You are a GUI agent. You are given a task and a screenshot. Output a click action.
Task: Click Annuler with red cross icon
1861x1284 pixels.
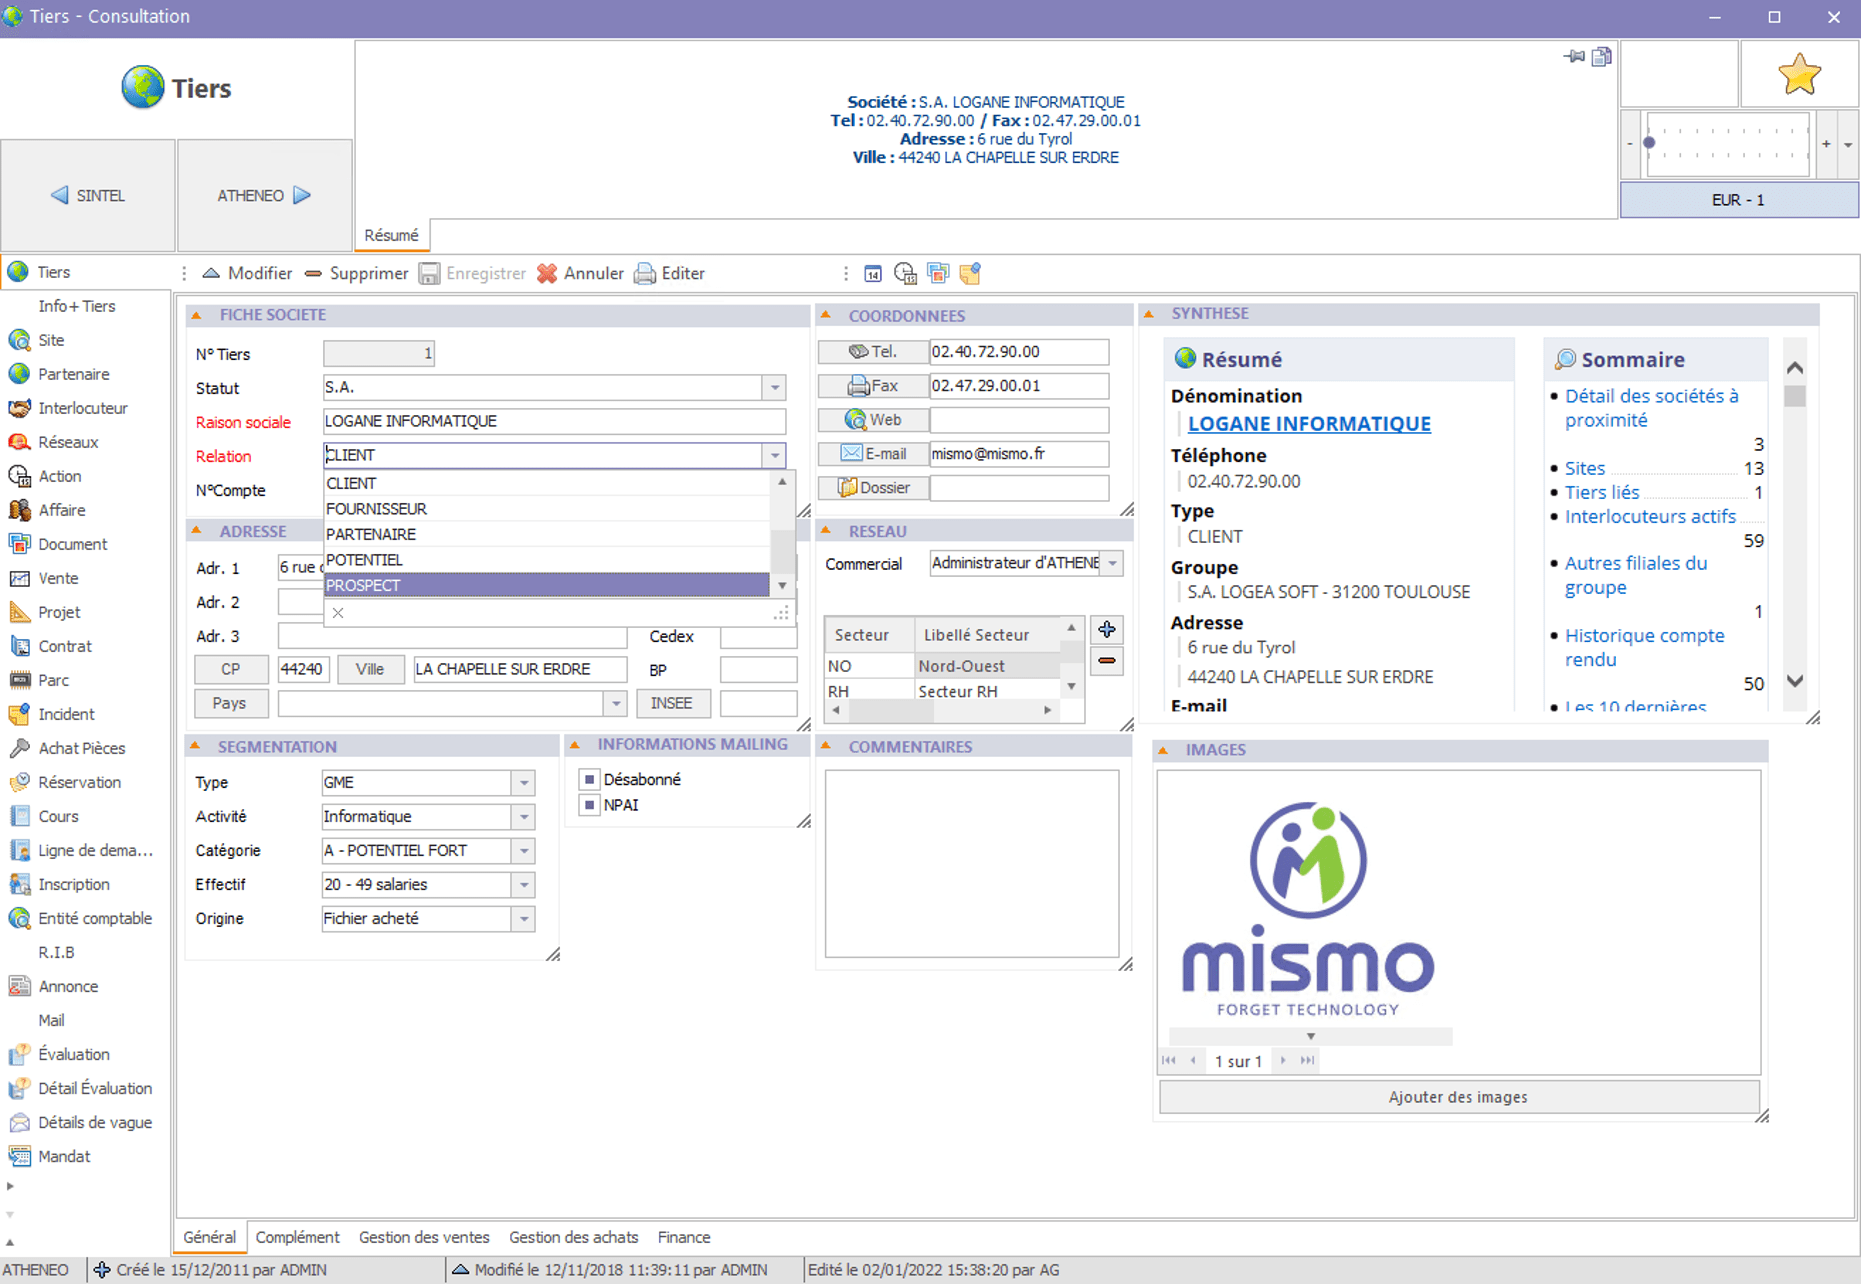(x=580, y=273)
